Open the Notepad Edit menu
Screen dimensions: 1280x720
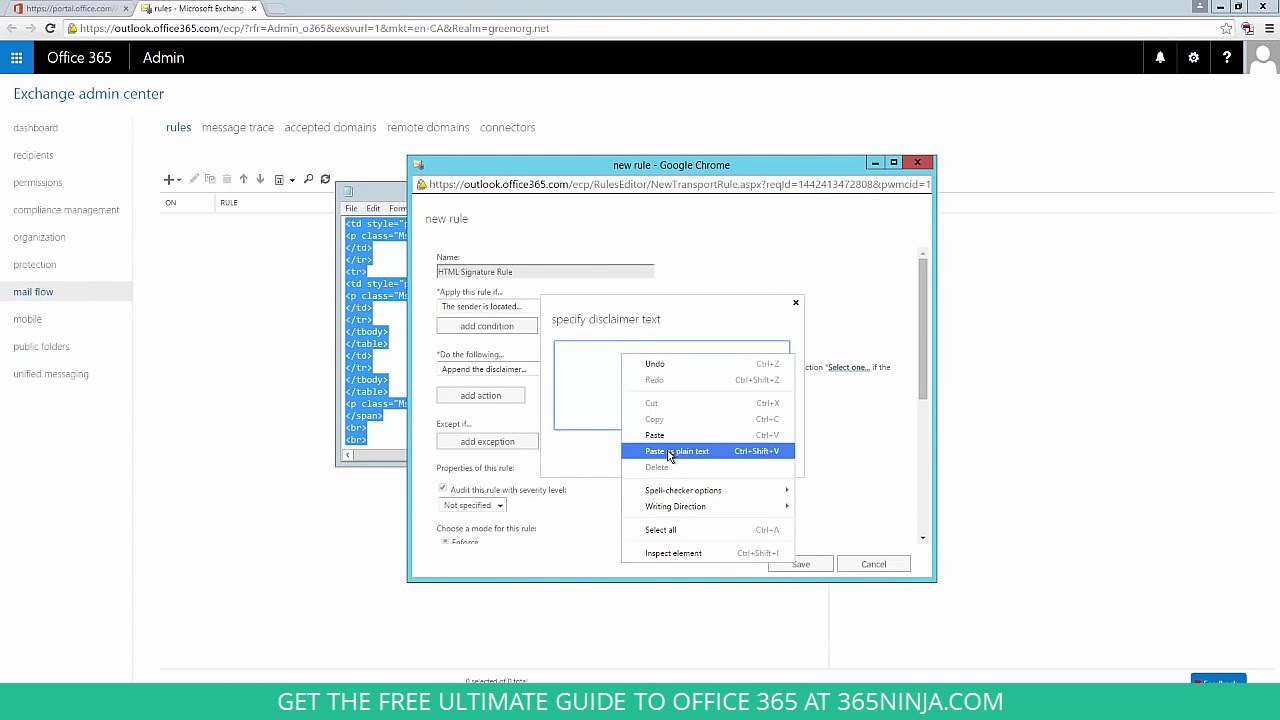373,209
